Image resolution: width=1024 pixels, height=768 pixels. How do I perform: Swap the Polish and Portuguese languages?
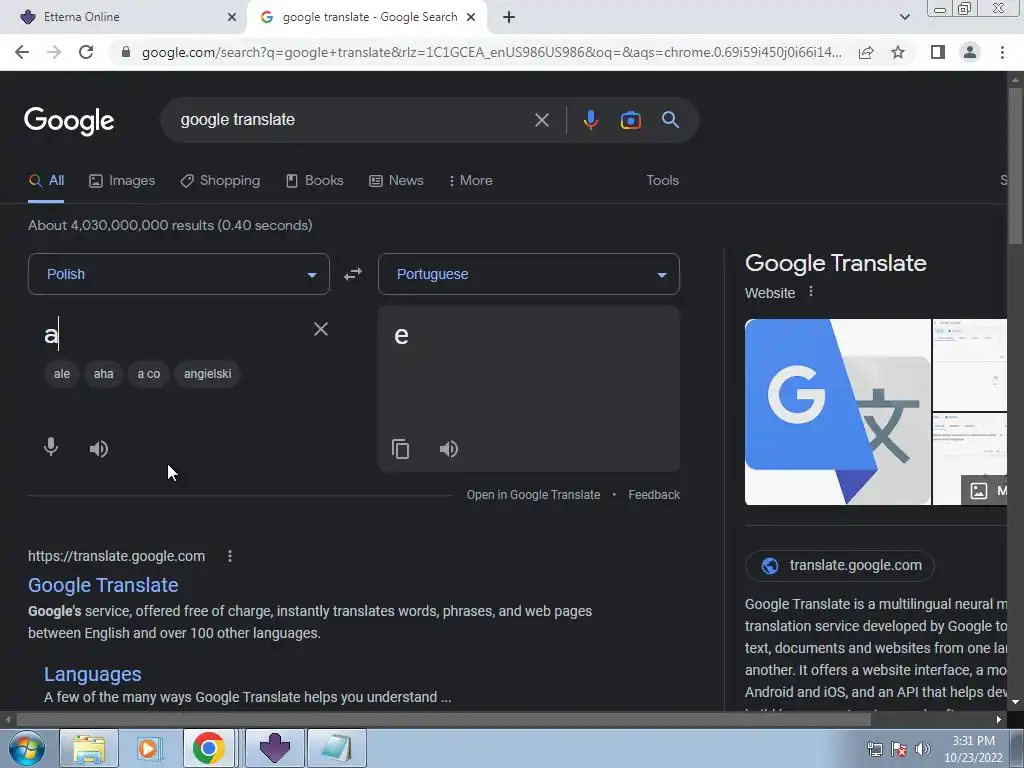353,274
